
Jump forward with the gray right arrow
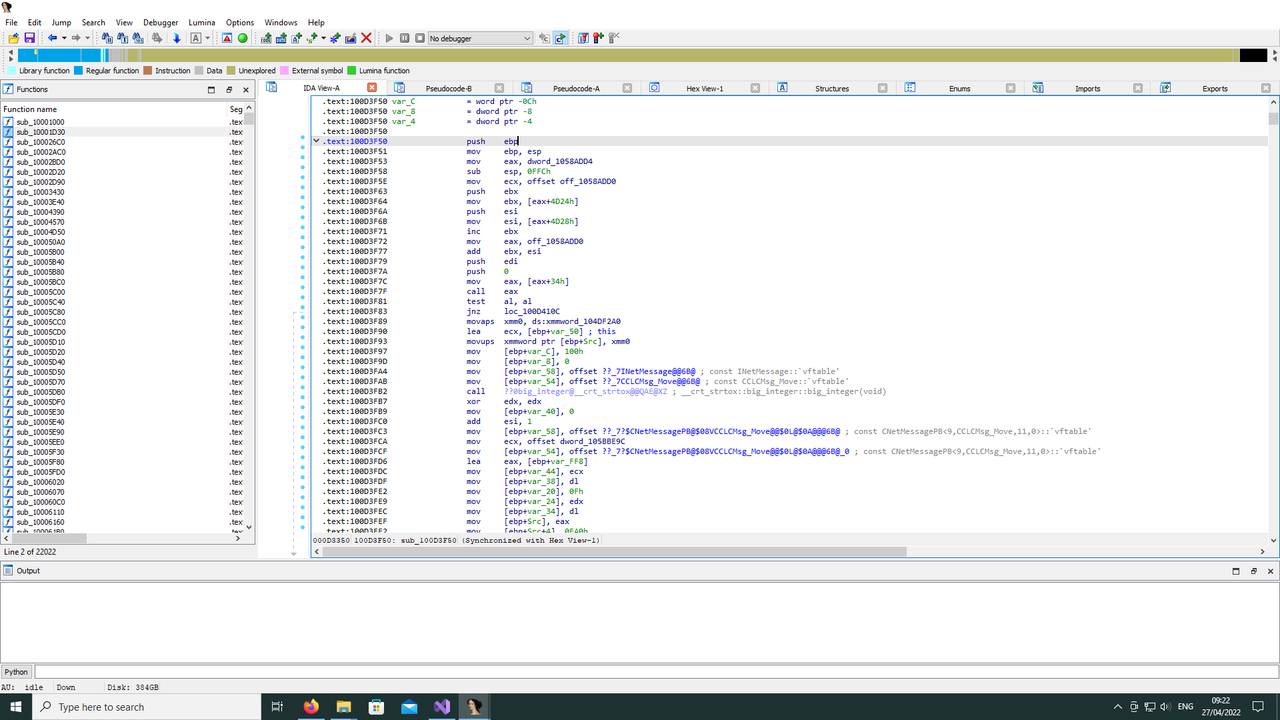click(76, 38)
